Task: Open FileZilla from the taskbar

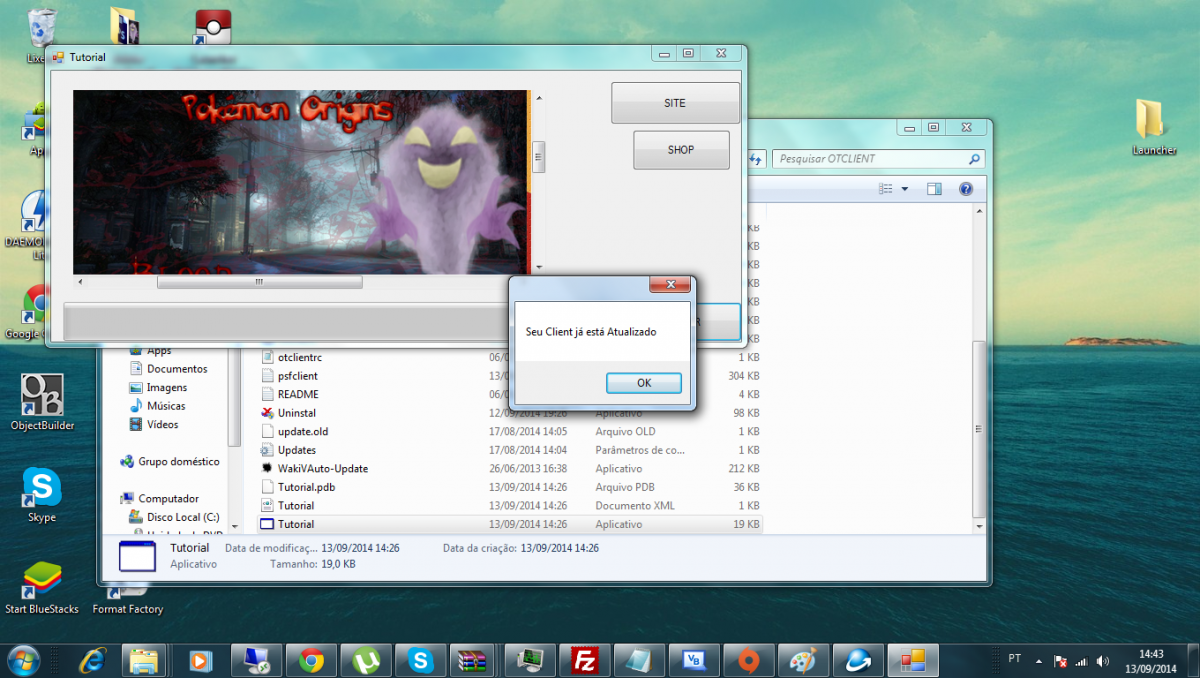Action: pyautogui.click(x=583, y=660)
